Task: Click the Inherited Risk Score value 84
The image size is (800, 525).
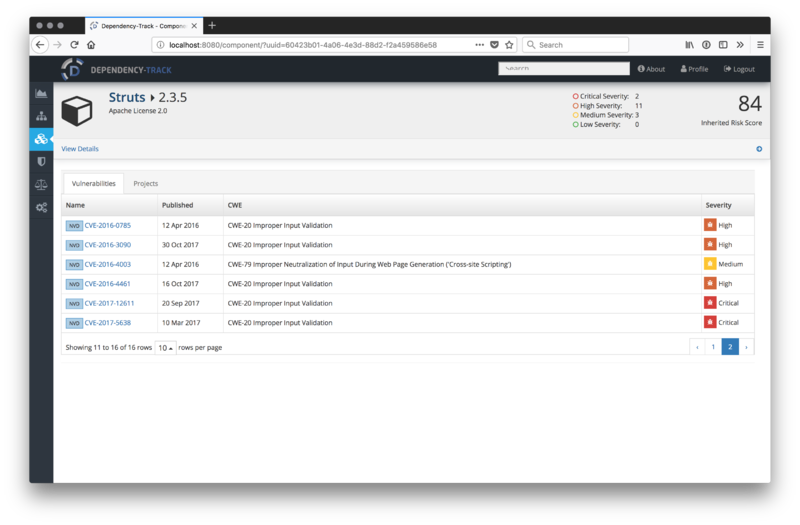Action: pos(749,104)
